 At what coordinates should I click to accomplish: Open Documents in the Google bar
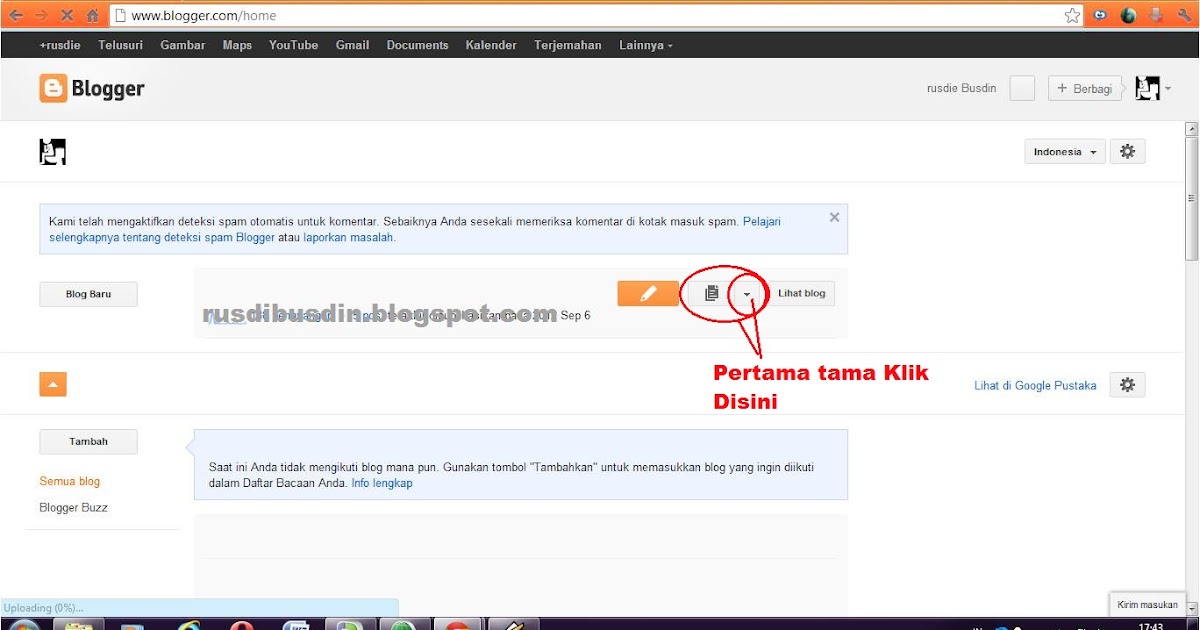point(417,45)
